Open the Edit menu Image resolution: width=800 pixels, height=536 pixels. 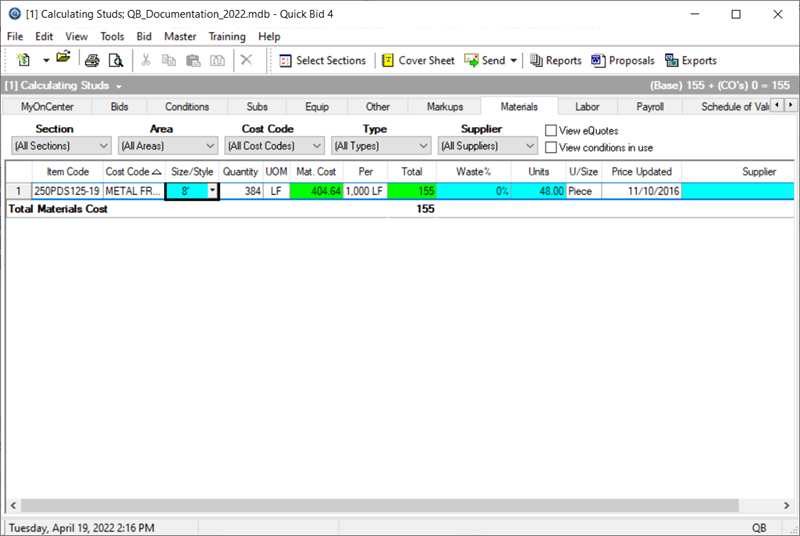click(x=44, y=37)
